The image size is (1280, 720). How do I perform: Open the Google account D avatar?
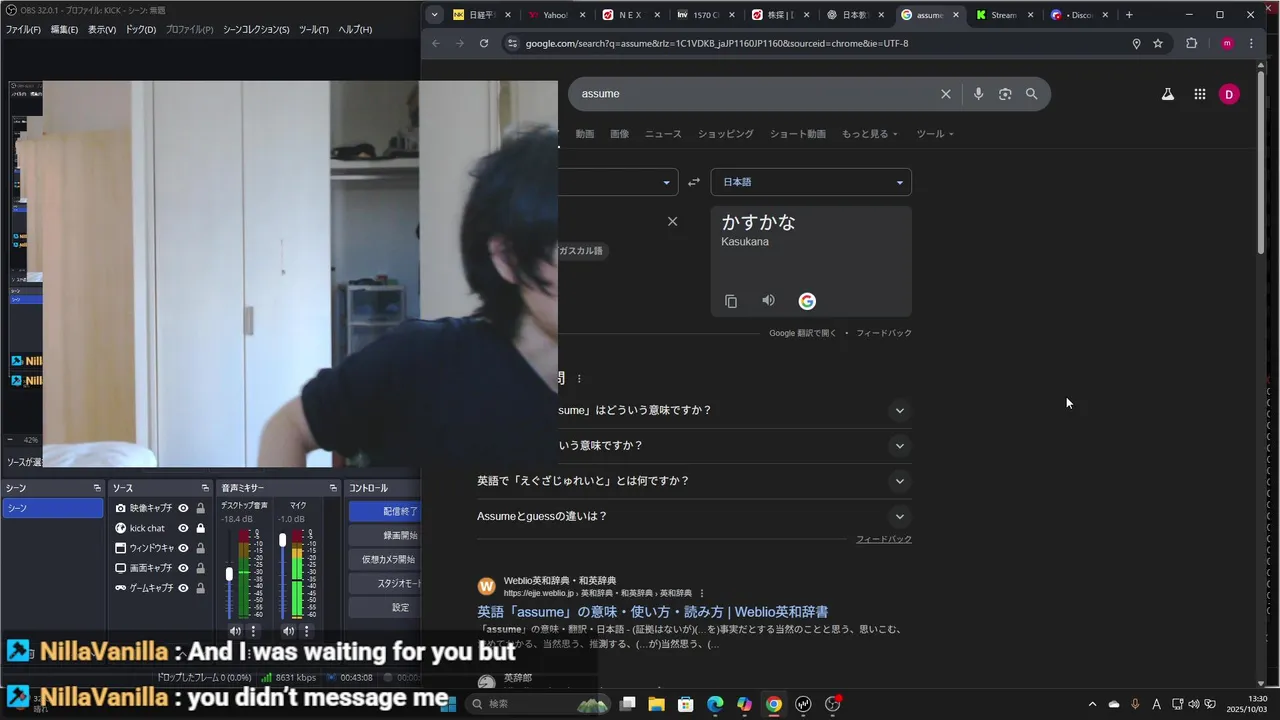(1229, 94)
